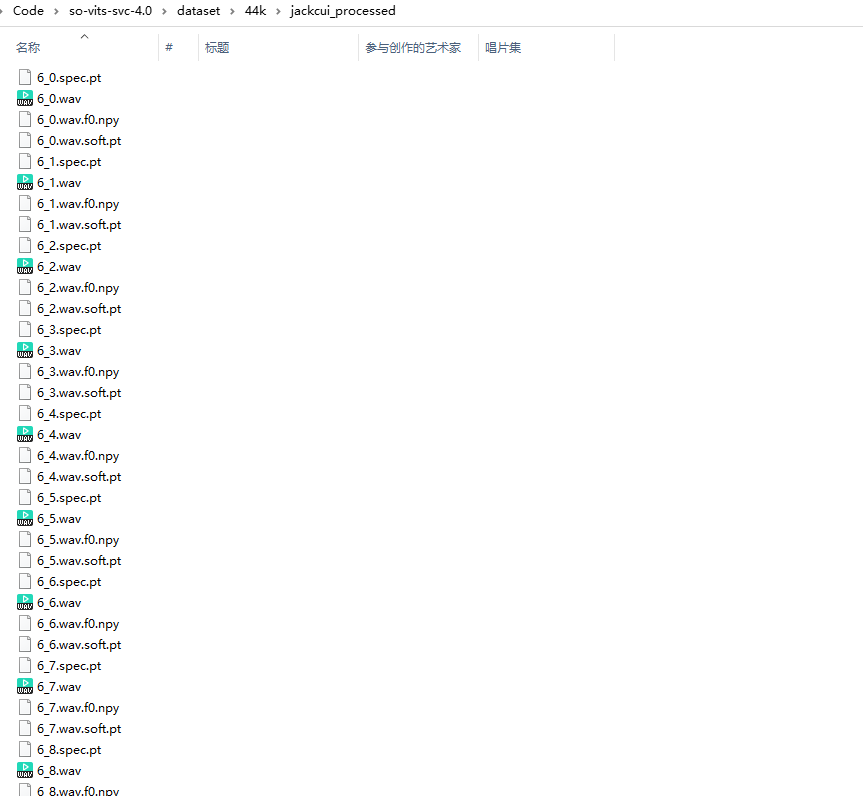Go to 44k folder in address bar
The height and width of the screenshot is (800, 863).
(x=255, y=11)
